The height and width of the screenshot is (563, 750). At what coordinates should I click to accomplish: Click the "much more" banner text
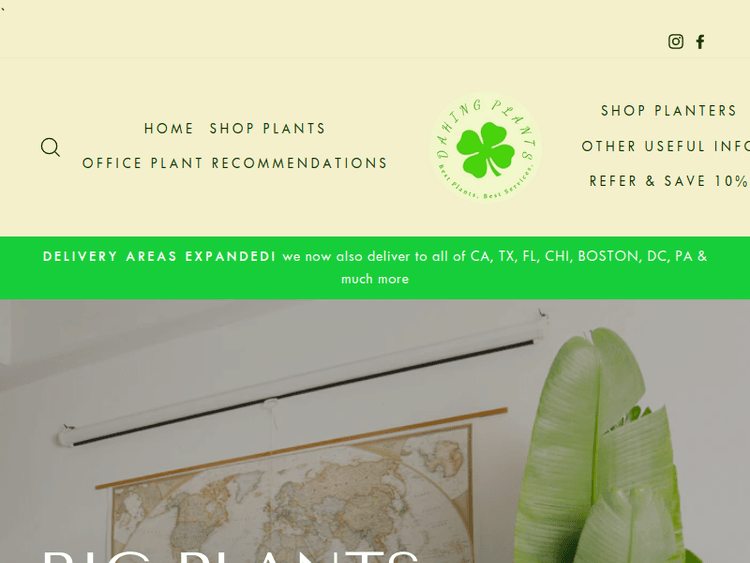375,279
